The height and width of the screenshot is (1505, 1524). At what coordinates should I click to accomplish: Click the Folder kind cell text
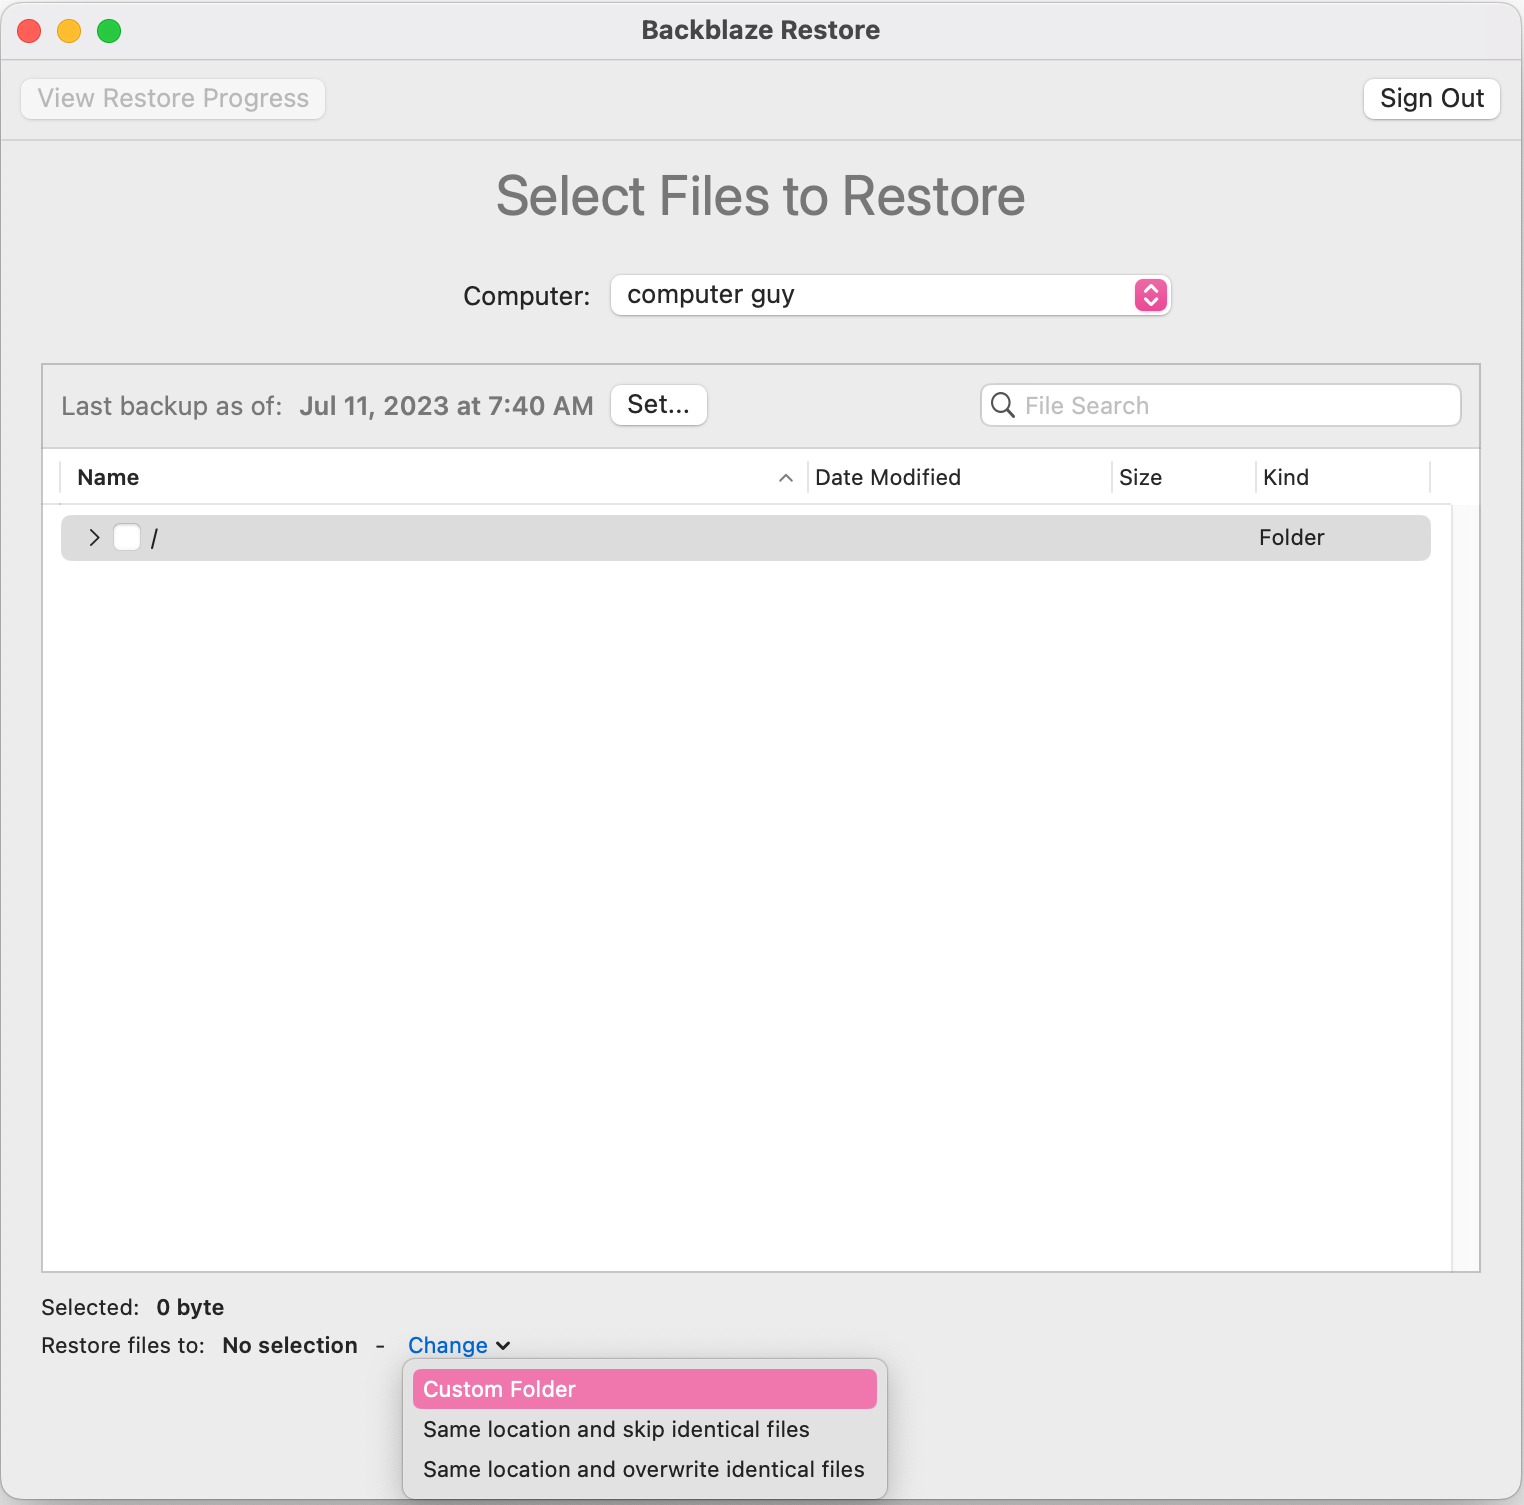(x=1291, y=538)
